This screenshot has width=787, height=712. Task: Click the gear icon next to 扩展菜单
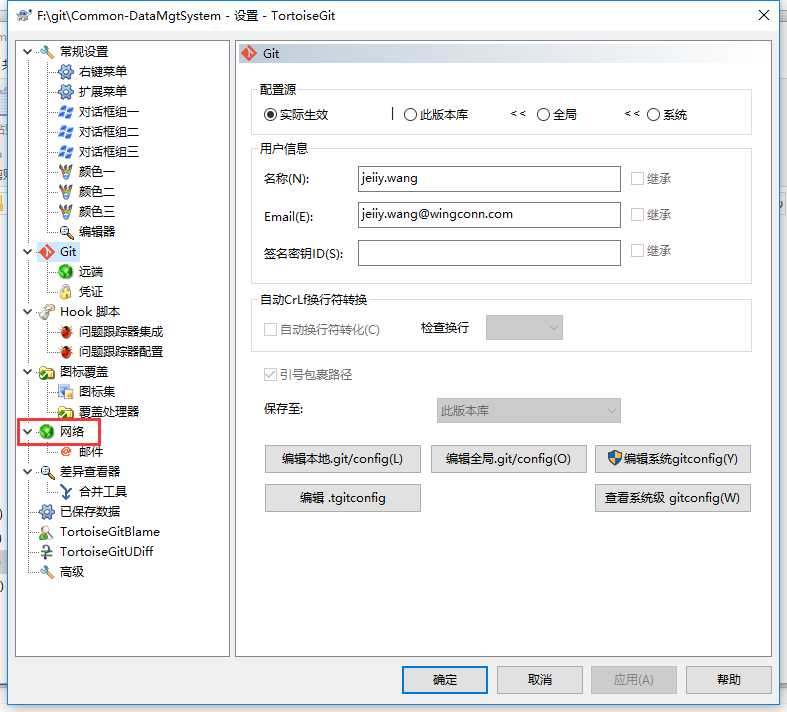coord(66,91)
